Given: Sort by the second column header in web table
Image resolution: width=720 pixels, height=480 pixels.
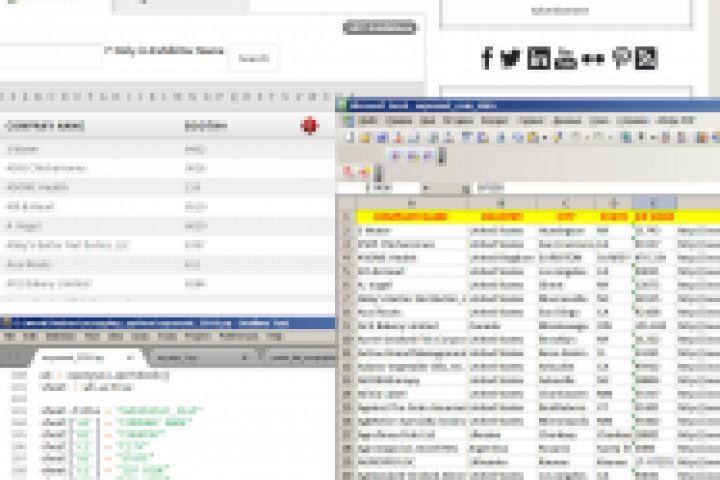Looking at the screenshot, I should click(x=205, y=125).
